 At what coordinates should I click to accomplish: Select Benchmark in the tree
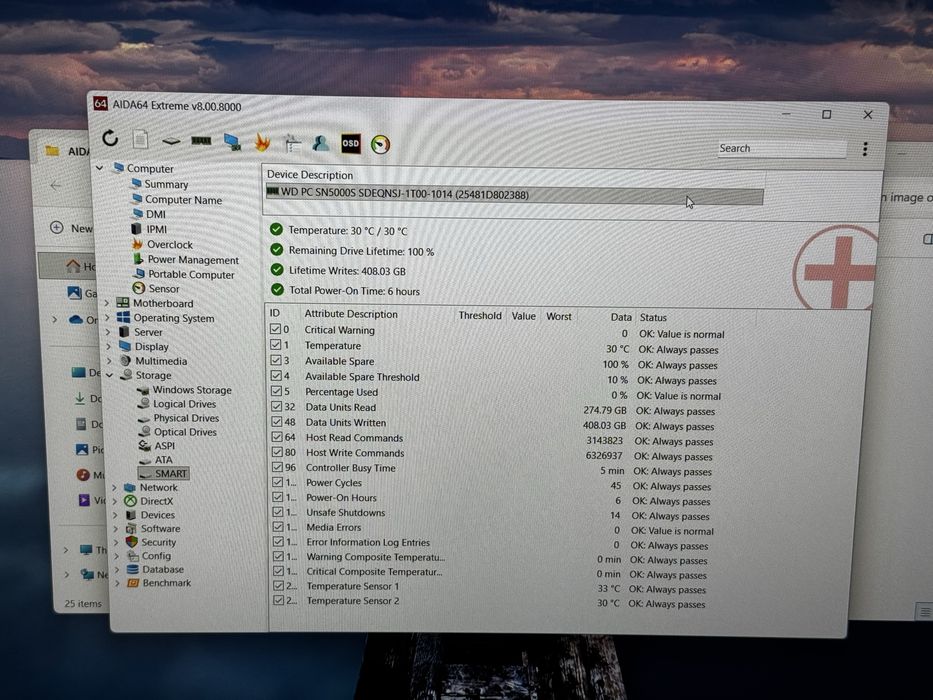tap(167, 583)
